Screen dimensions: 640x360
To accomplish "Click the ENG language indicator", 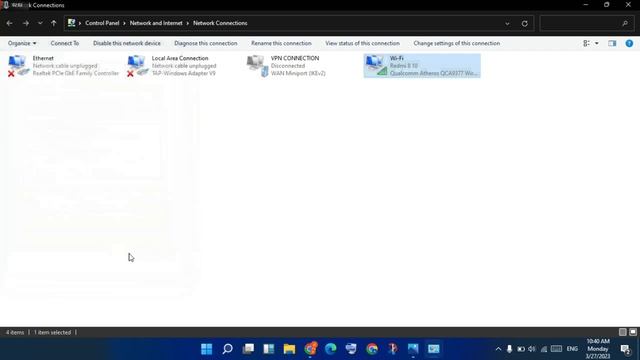I will click(x=572, y=349).
